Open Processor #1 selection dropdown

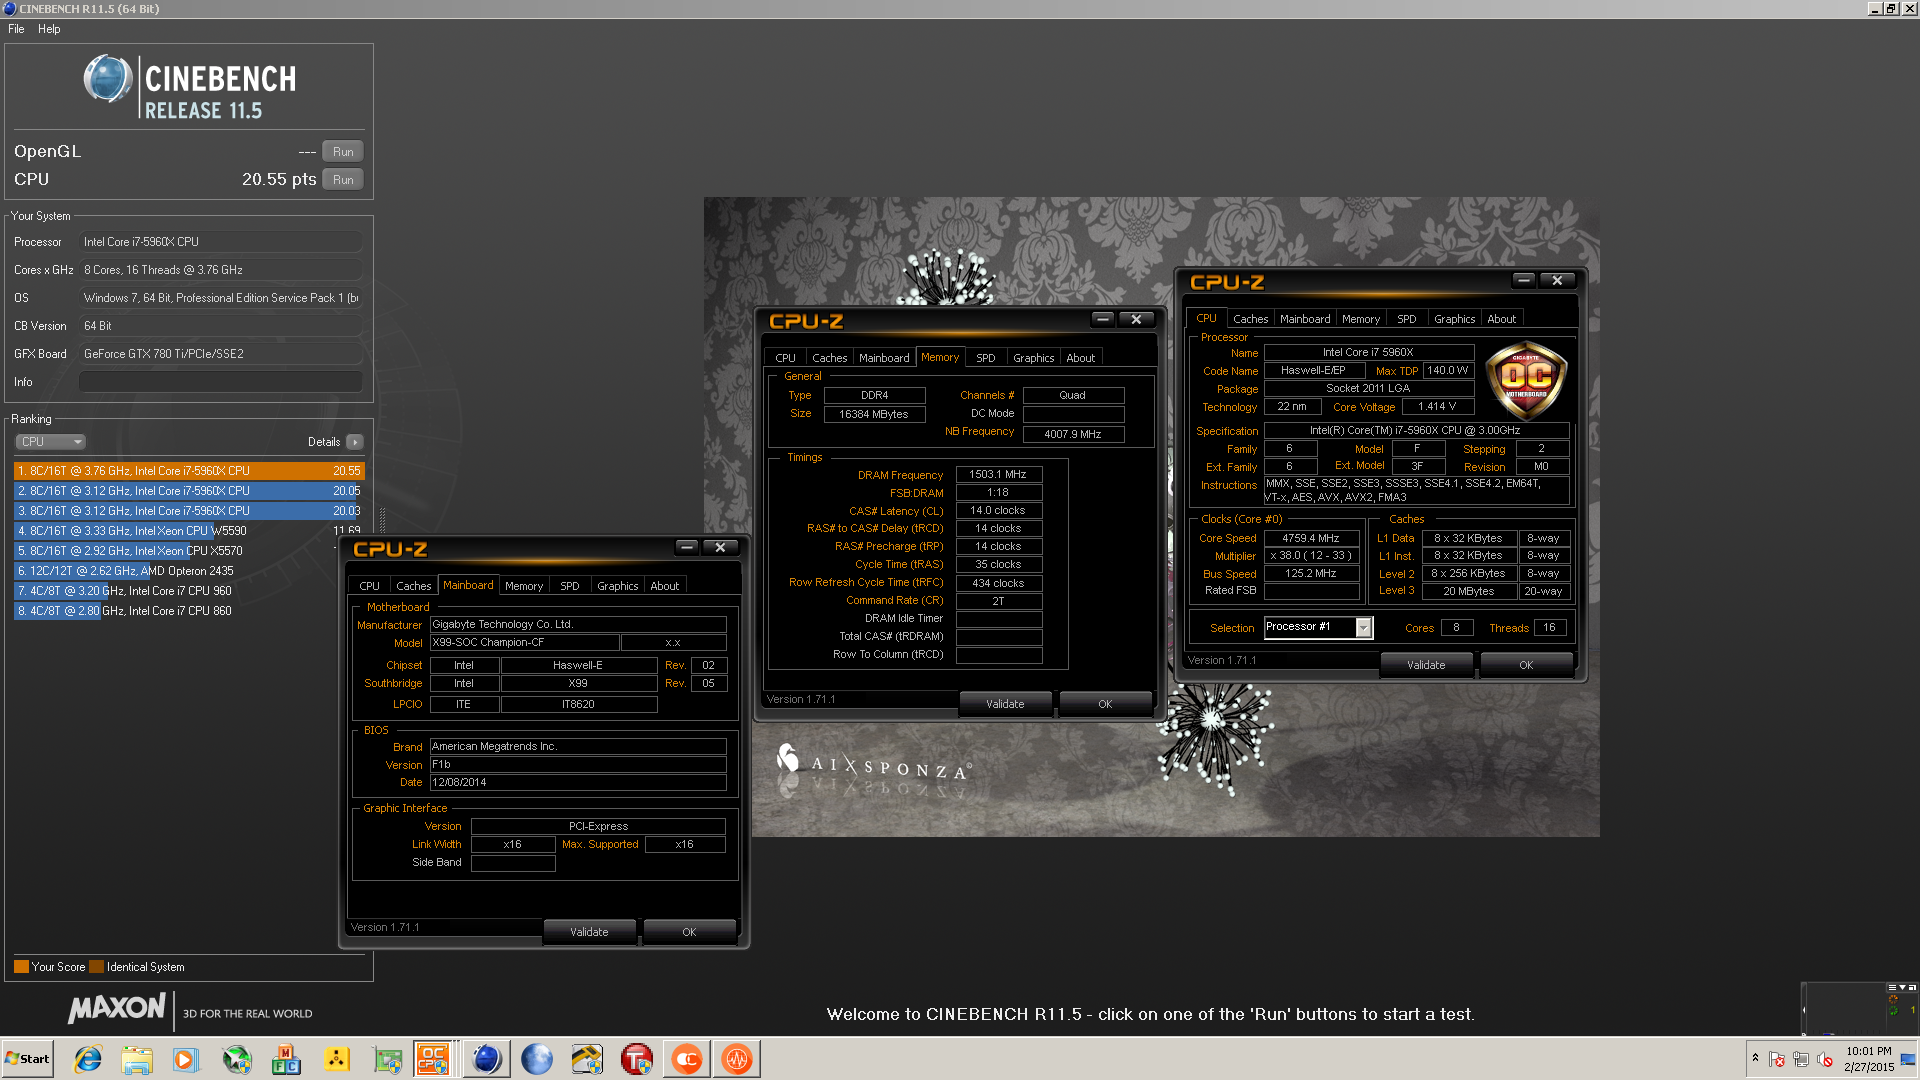pos(1318,627)
